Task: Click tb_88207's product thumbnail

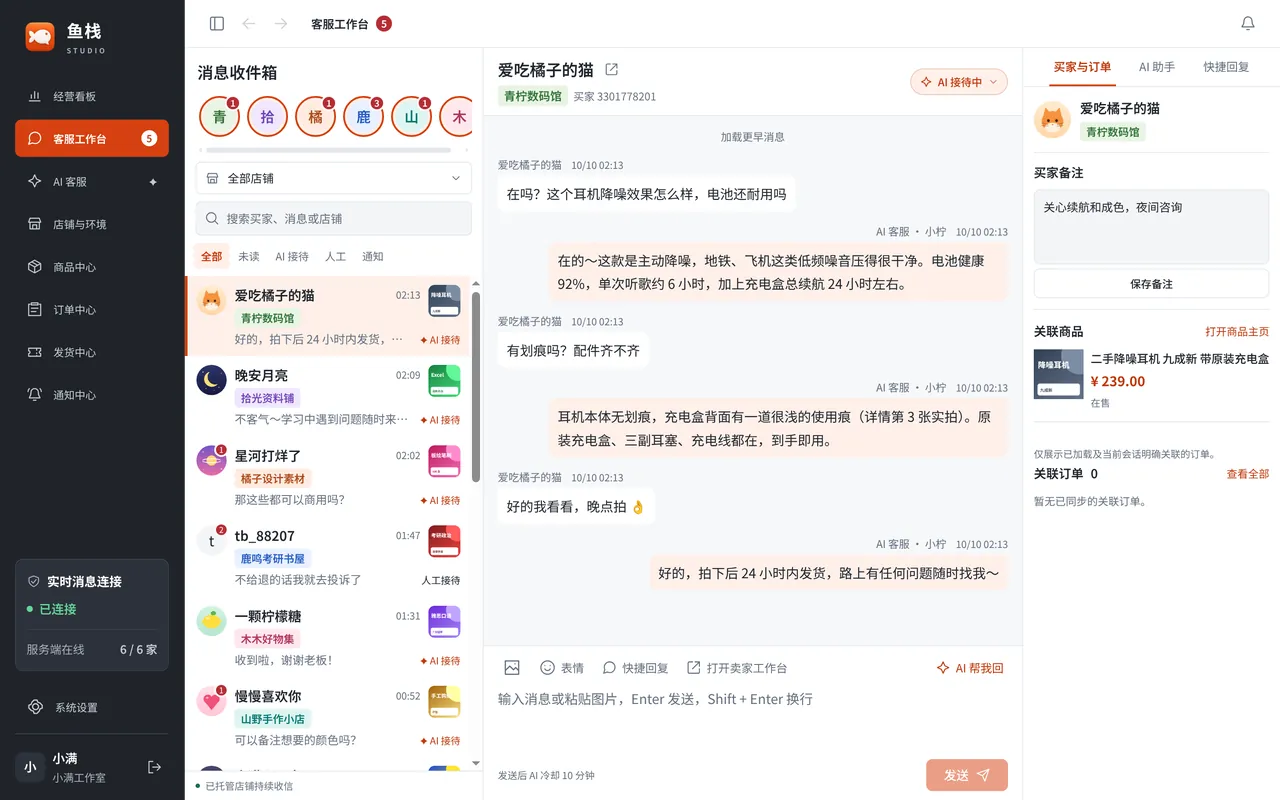Action: [444, 541]
